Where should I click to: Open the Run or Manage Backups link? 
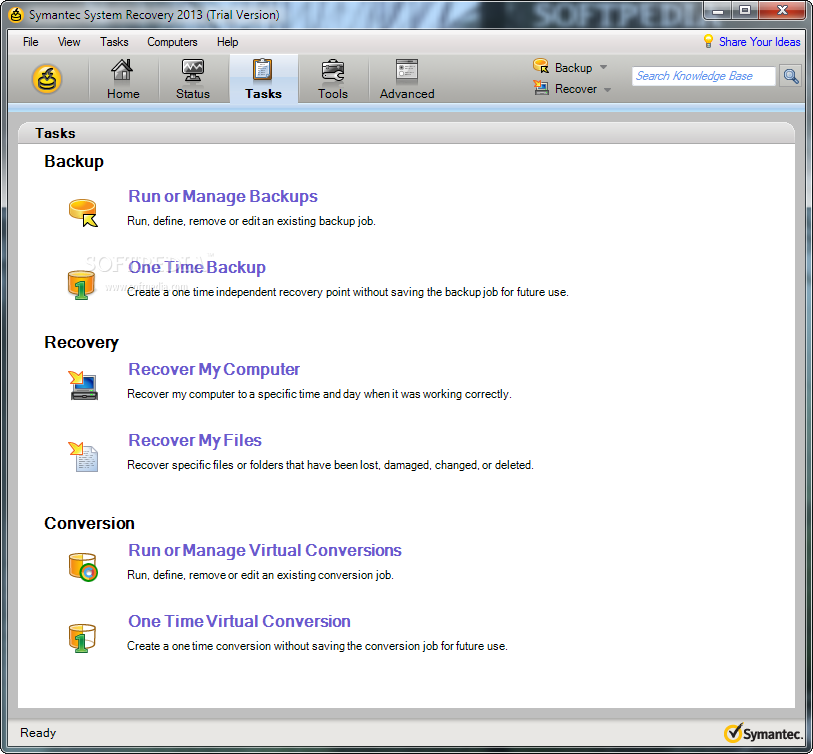223,197
